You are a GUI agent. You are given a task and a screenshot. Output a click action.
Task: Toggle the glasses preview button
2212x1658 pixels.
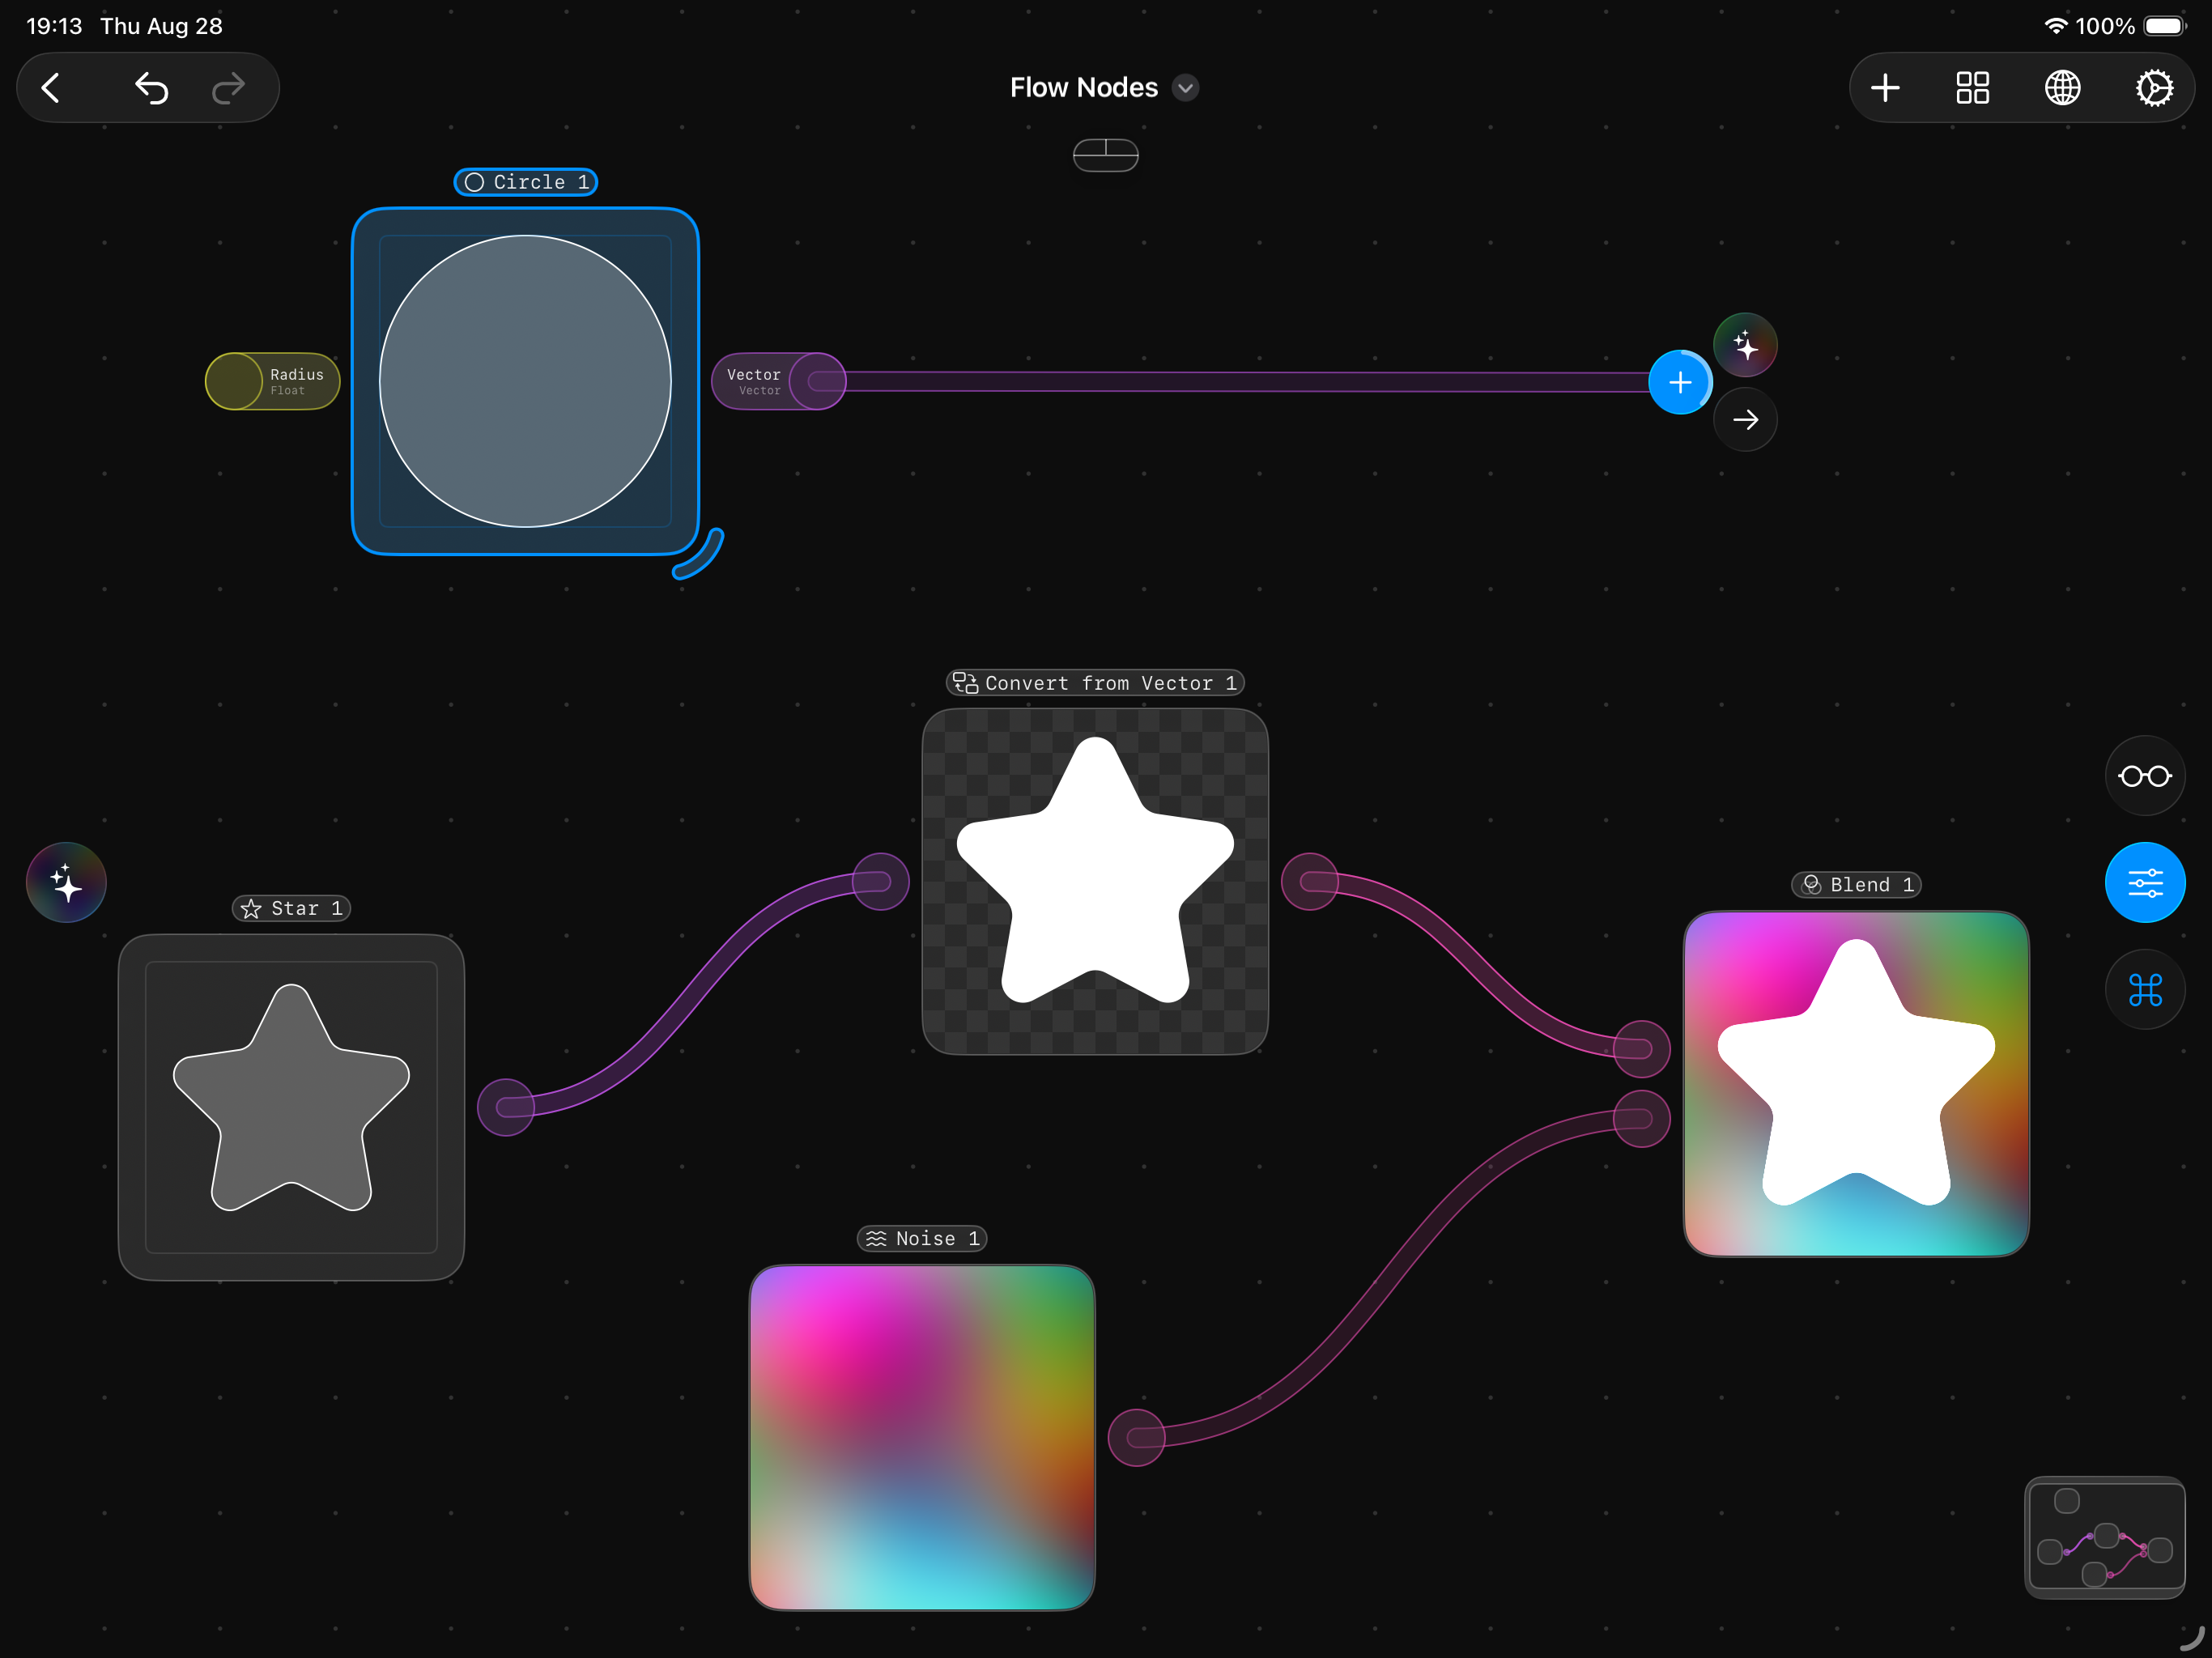pyautogui.click(x=2145, y=776)
